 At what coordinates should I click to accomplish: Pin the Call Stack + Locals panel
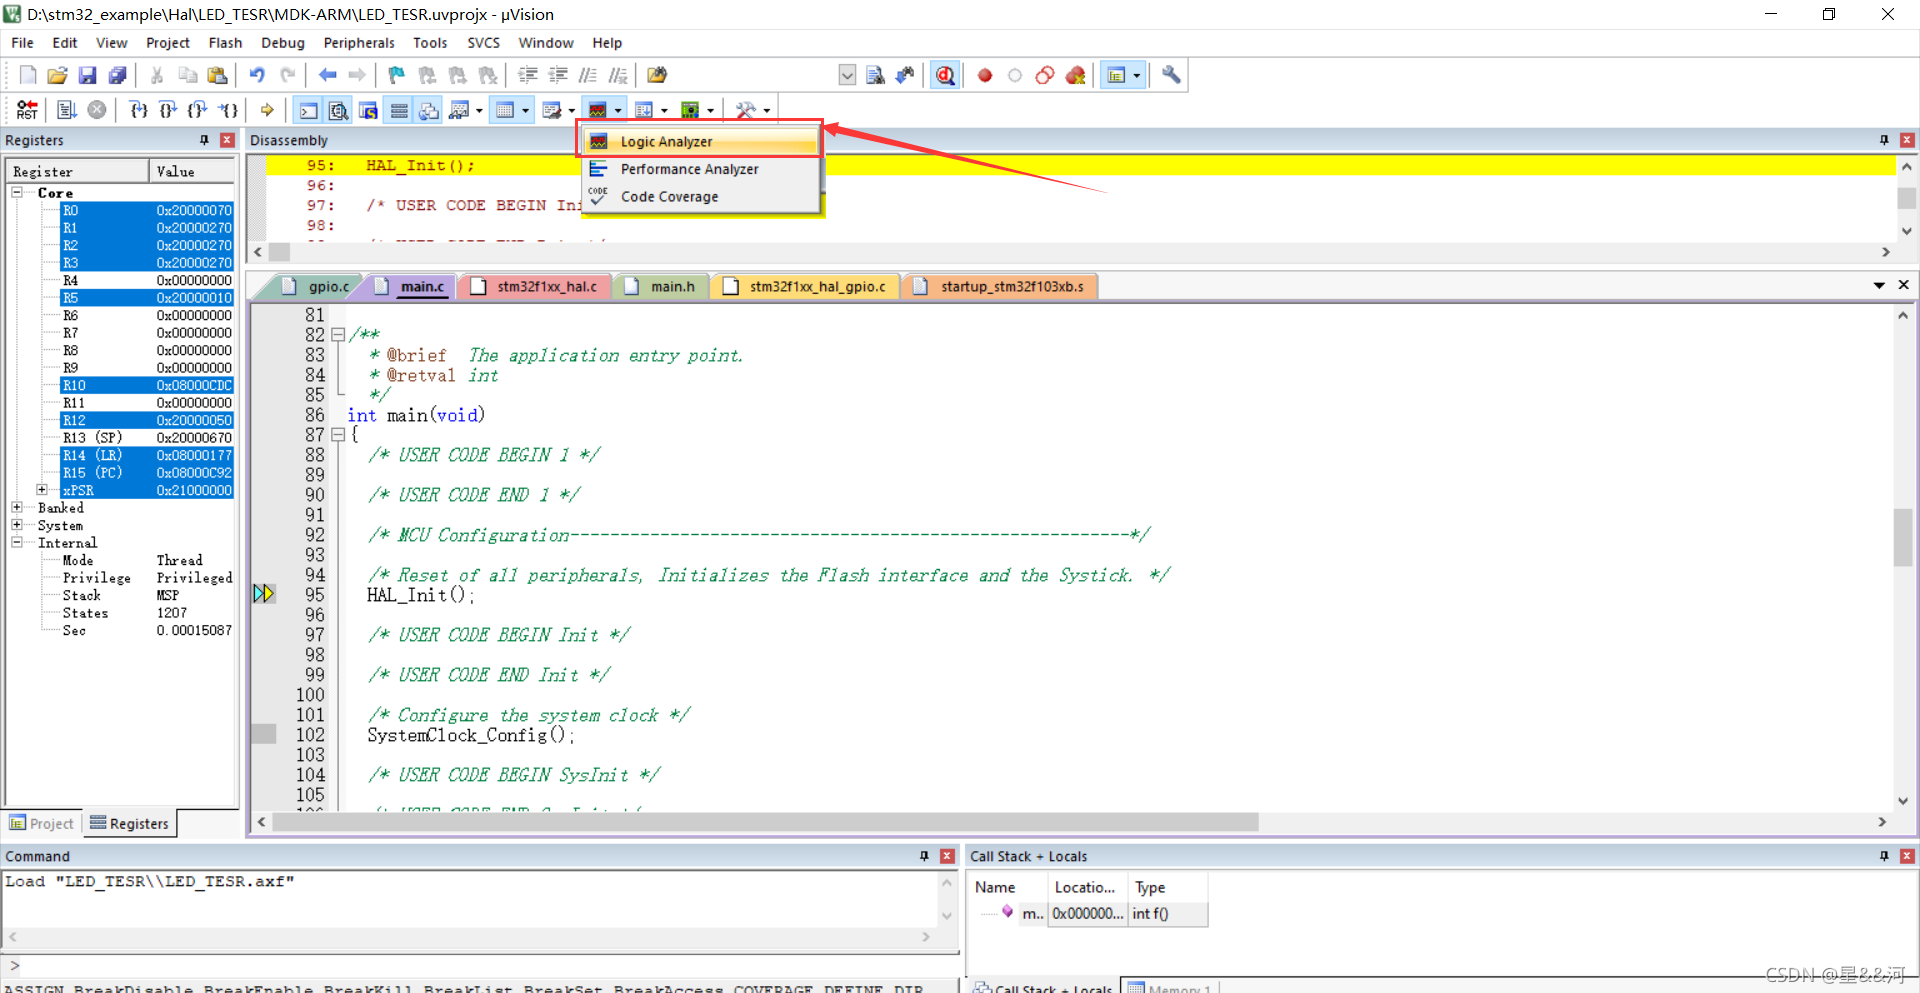(1883, 856)
